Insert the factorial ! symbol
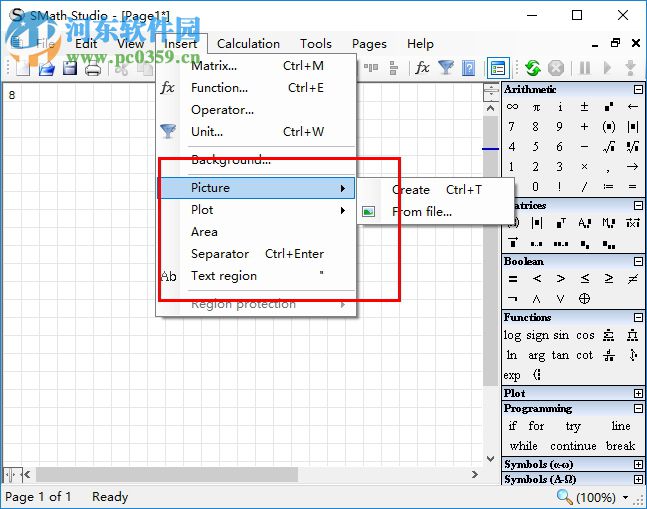 click(x=560, y=186)
